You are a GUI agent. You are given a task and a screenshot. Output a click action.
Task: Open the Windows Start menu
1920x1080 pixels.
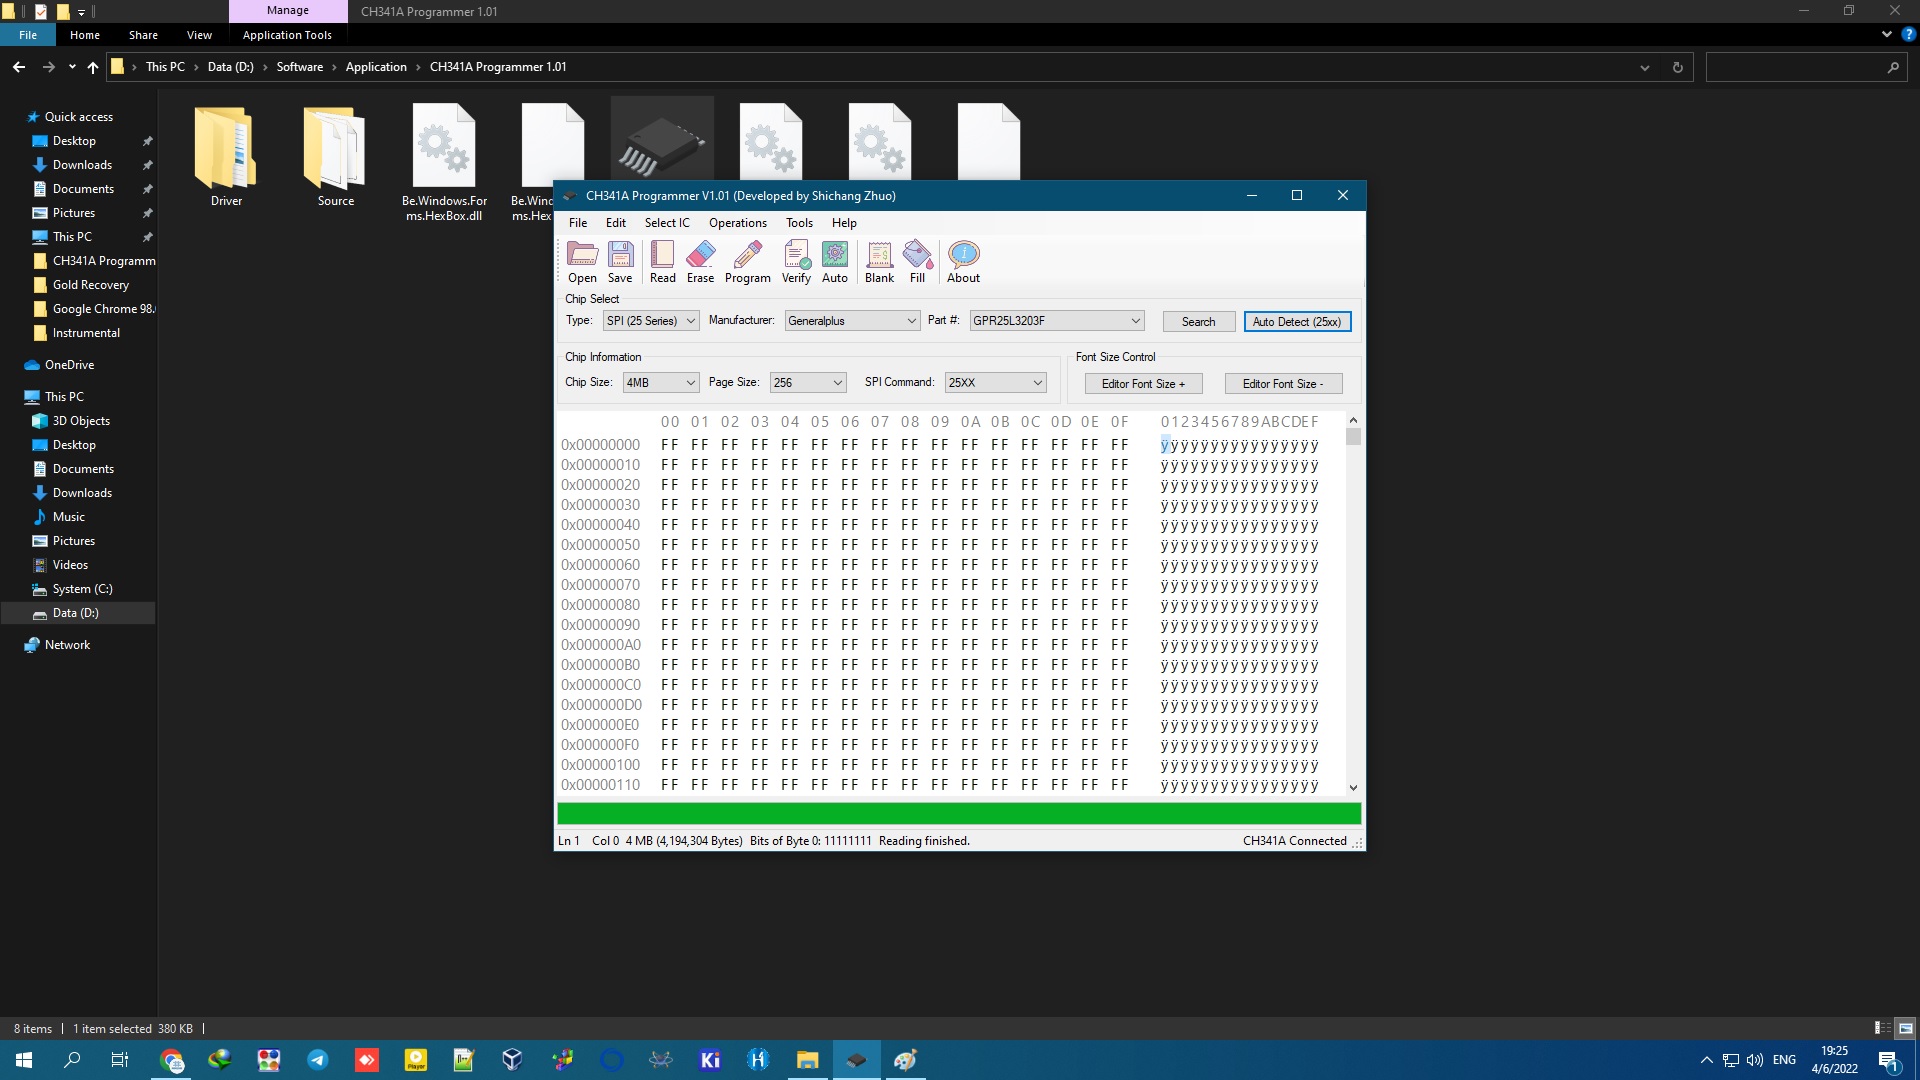[24, 1060]
